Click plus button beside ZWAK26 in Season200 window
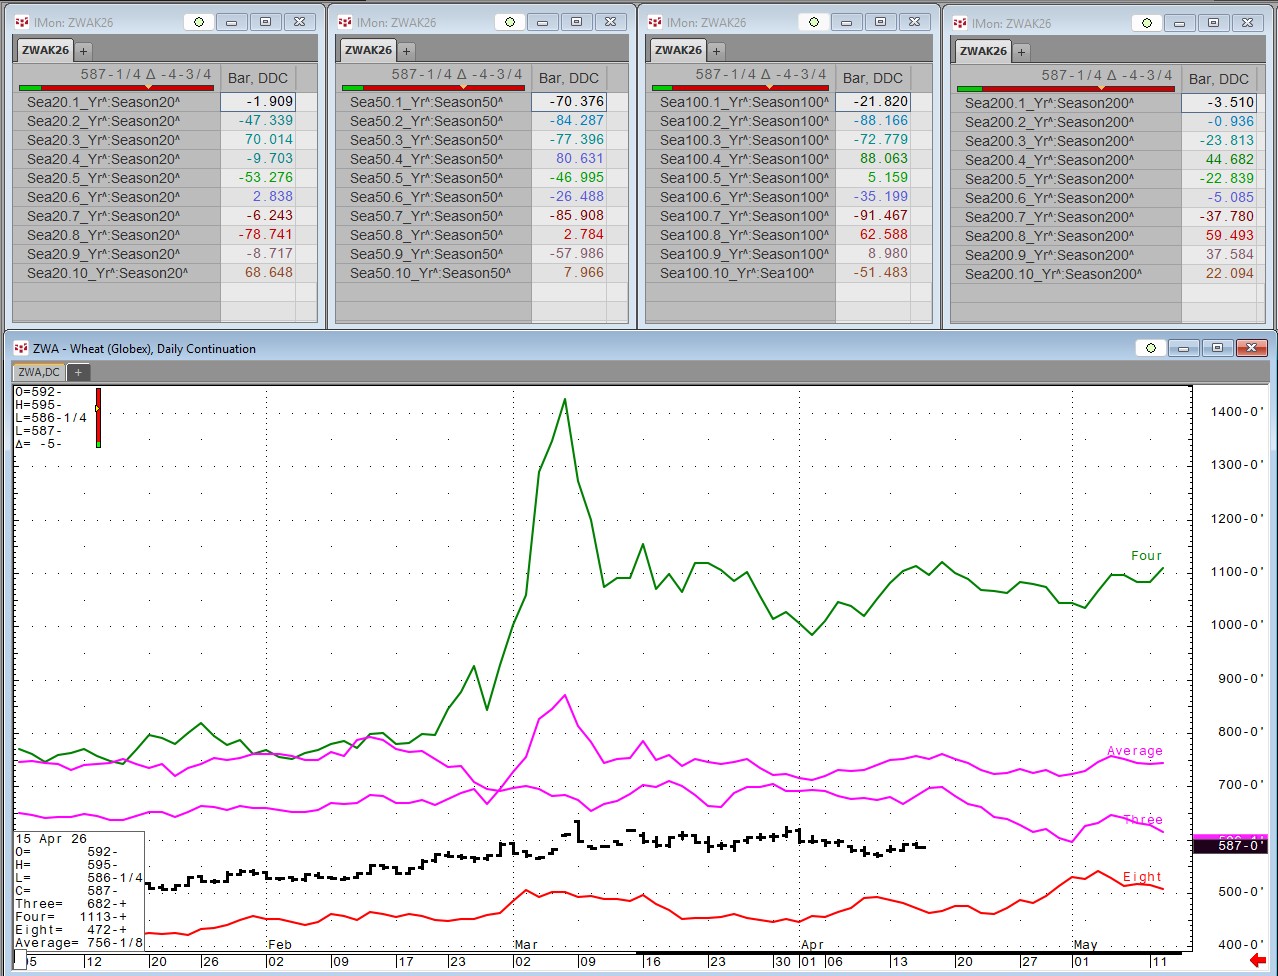This screenshot has height=976, width=1278. pos(1021,51)
